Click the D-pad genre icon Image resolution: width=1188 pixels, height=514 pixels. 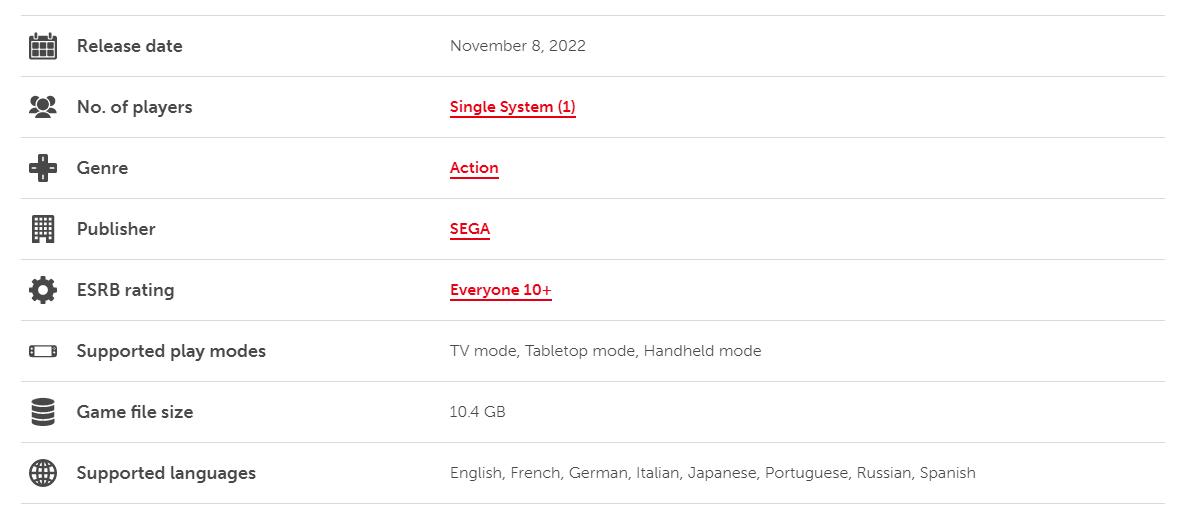(x=43, y=168)
